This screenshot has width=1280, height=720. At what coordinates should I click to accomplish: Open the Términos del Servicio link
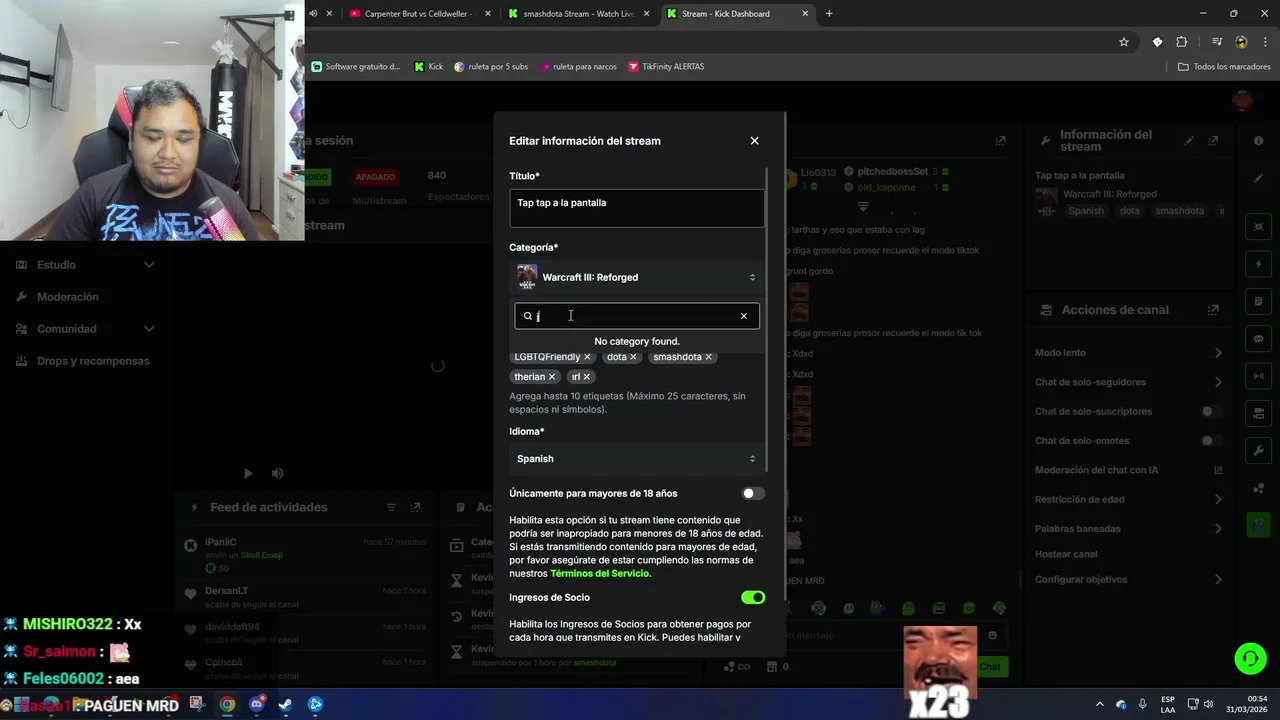(x=600, y=573)
